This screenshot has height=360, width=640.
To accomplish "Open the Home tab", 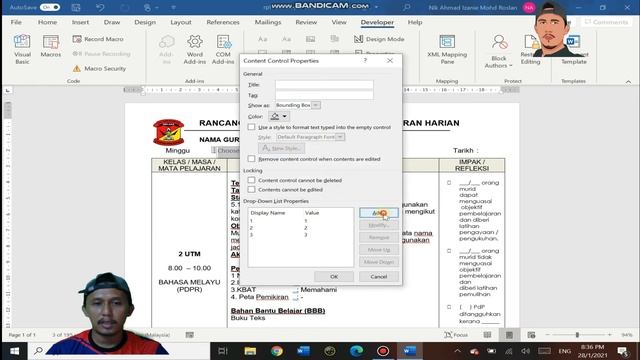I will (x=47, y=22).
